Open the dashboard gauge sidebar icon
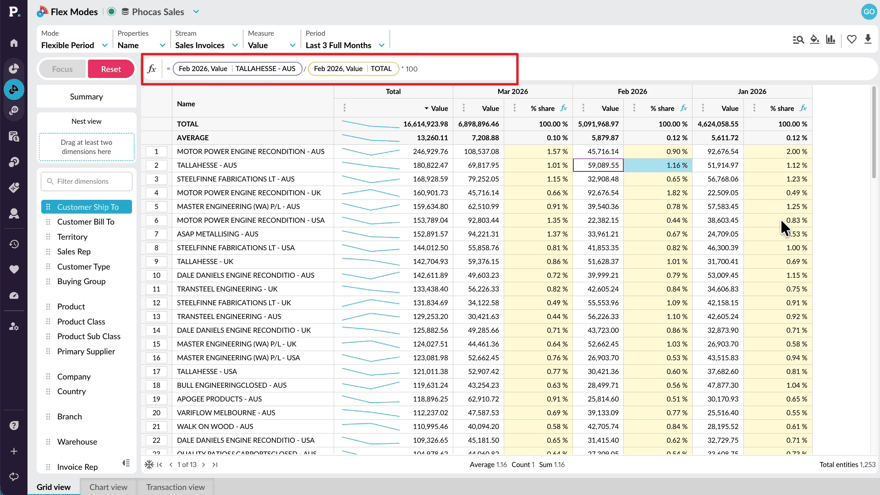This screenshot has height=495, width=880. click(14, 295)
